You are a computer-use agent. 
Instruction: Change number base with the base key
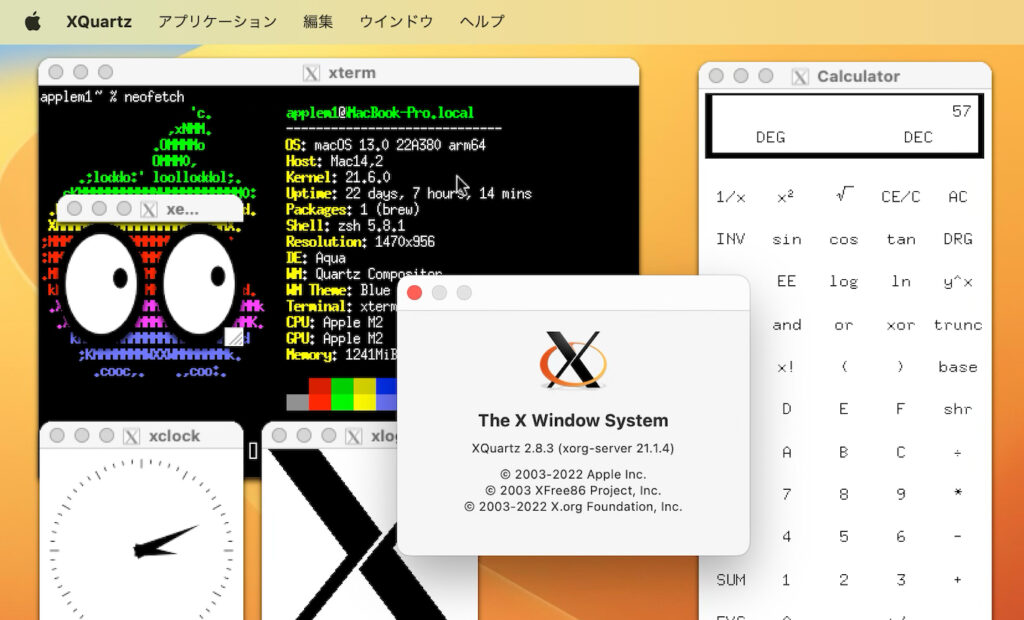click(957, 367)
